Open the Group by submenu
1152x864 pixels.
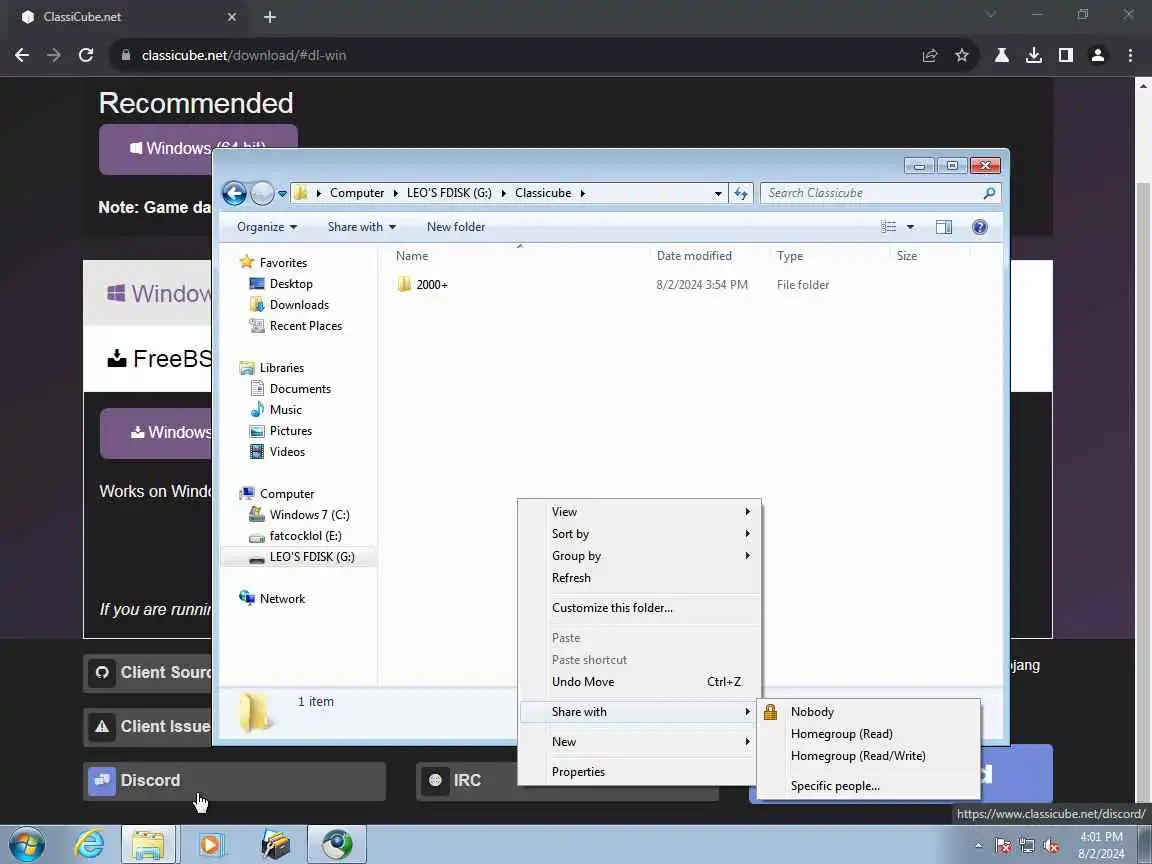(638, 556)
